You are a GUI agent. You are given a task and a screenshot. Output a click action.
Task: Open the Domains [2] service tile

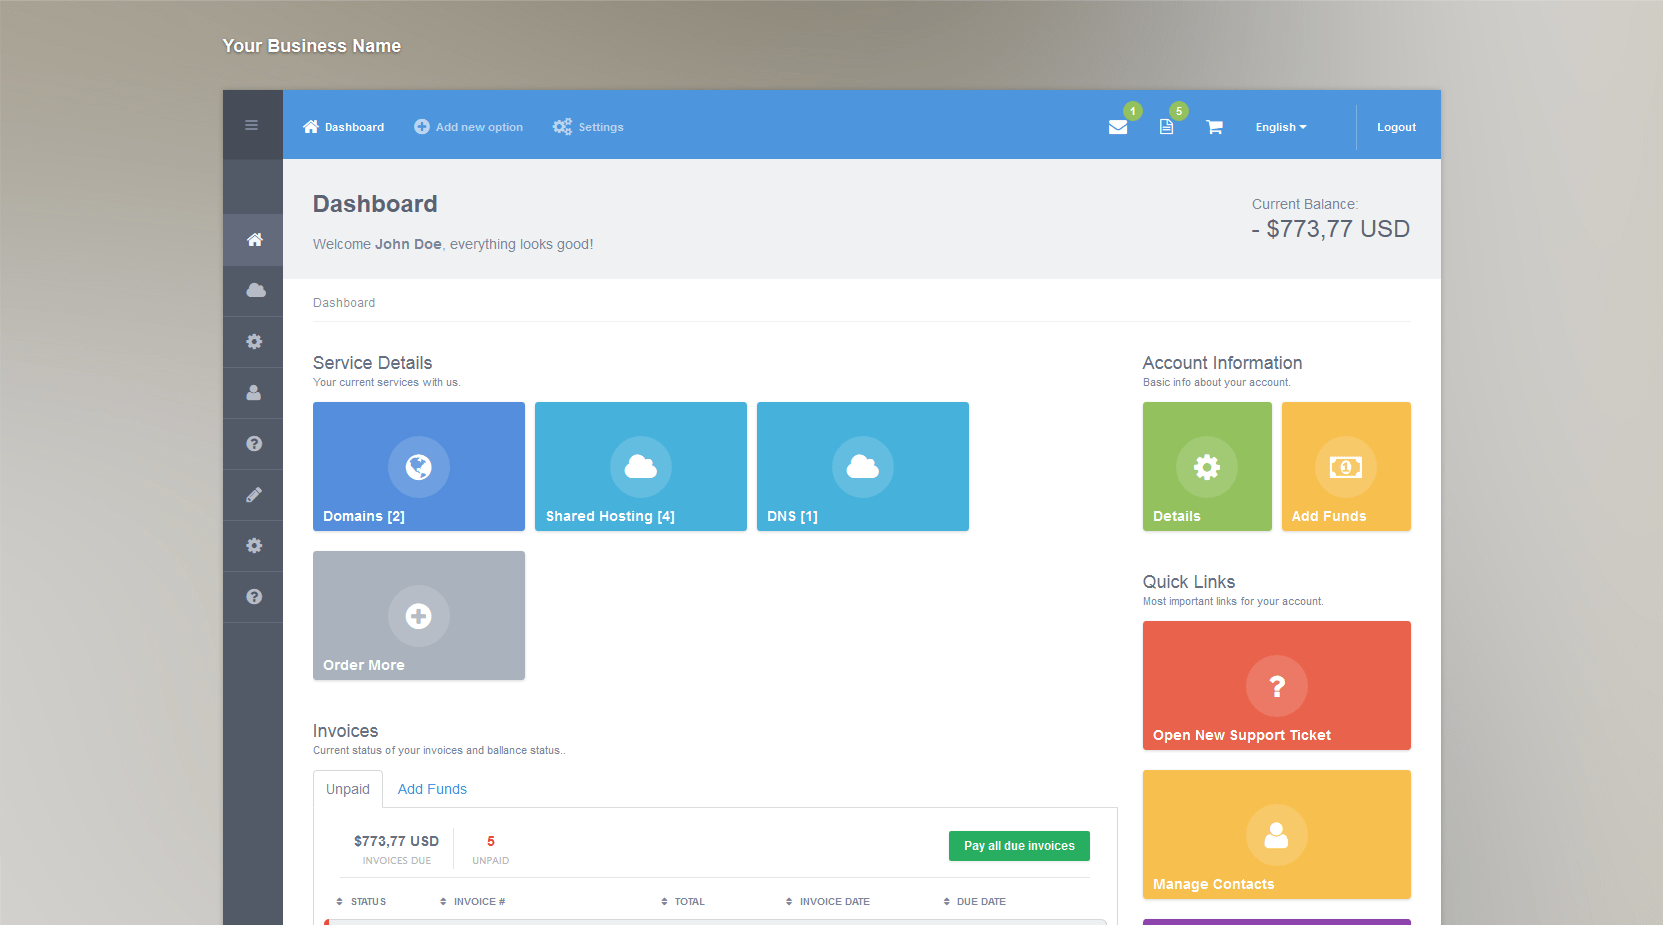click(419, 466)
